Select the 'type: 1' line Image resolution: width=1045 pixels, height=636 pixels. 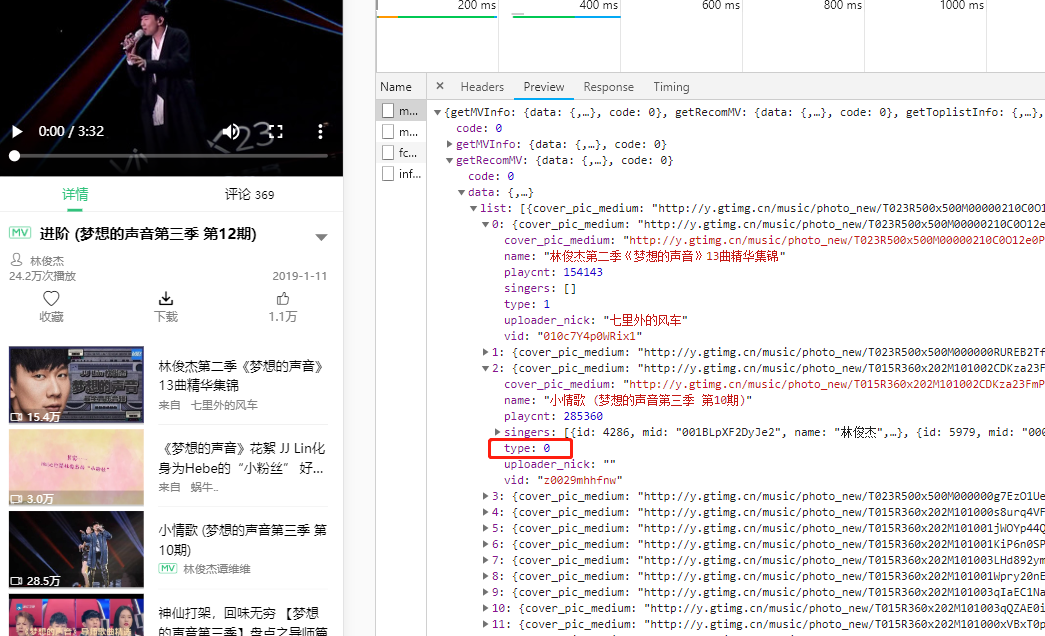click(x=527, y=304)
